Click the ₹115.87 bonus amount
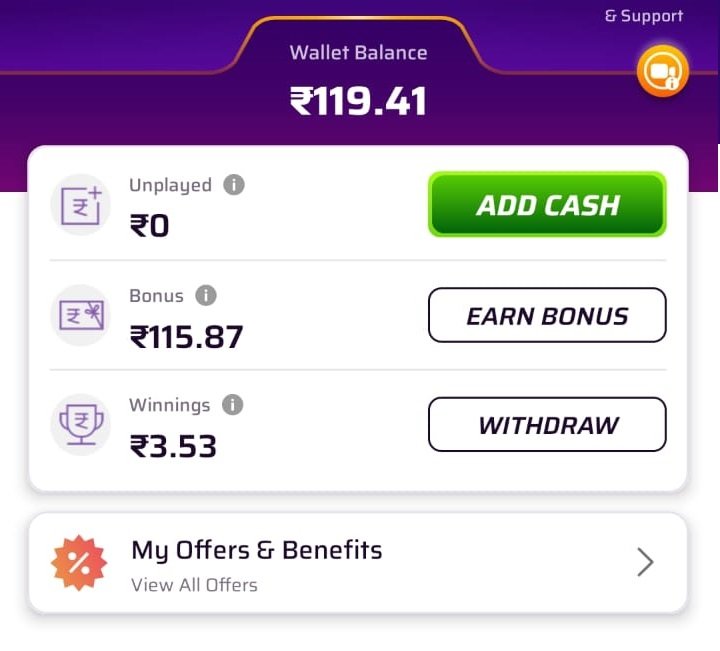Viewport: 720px width, 651px height. [x=186, y=337]
